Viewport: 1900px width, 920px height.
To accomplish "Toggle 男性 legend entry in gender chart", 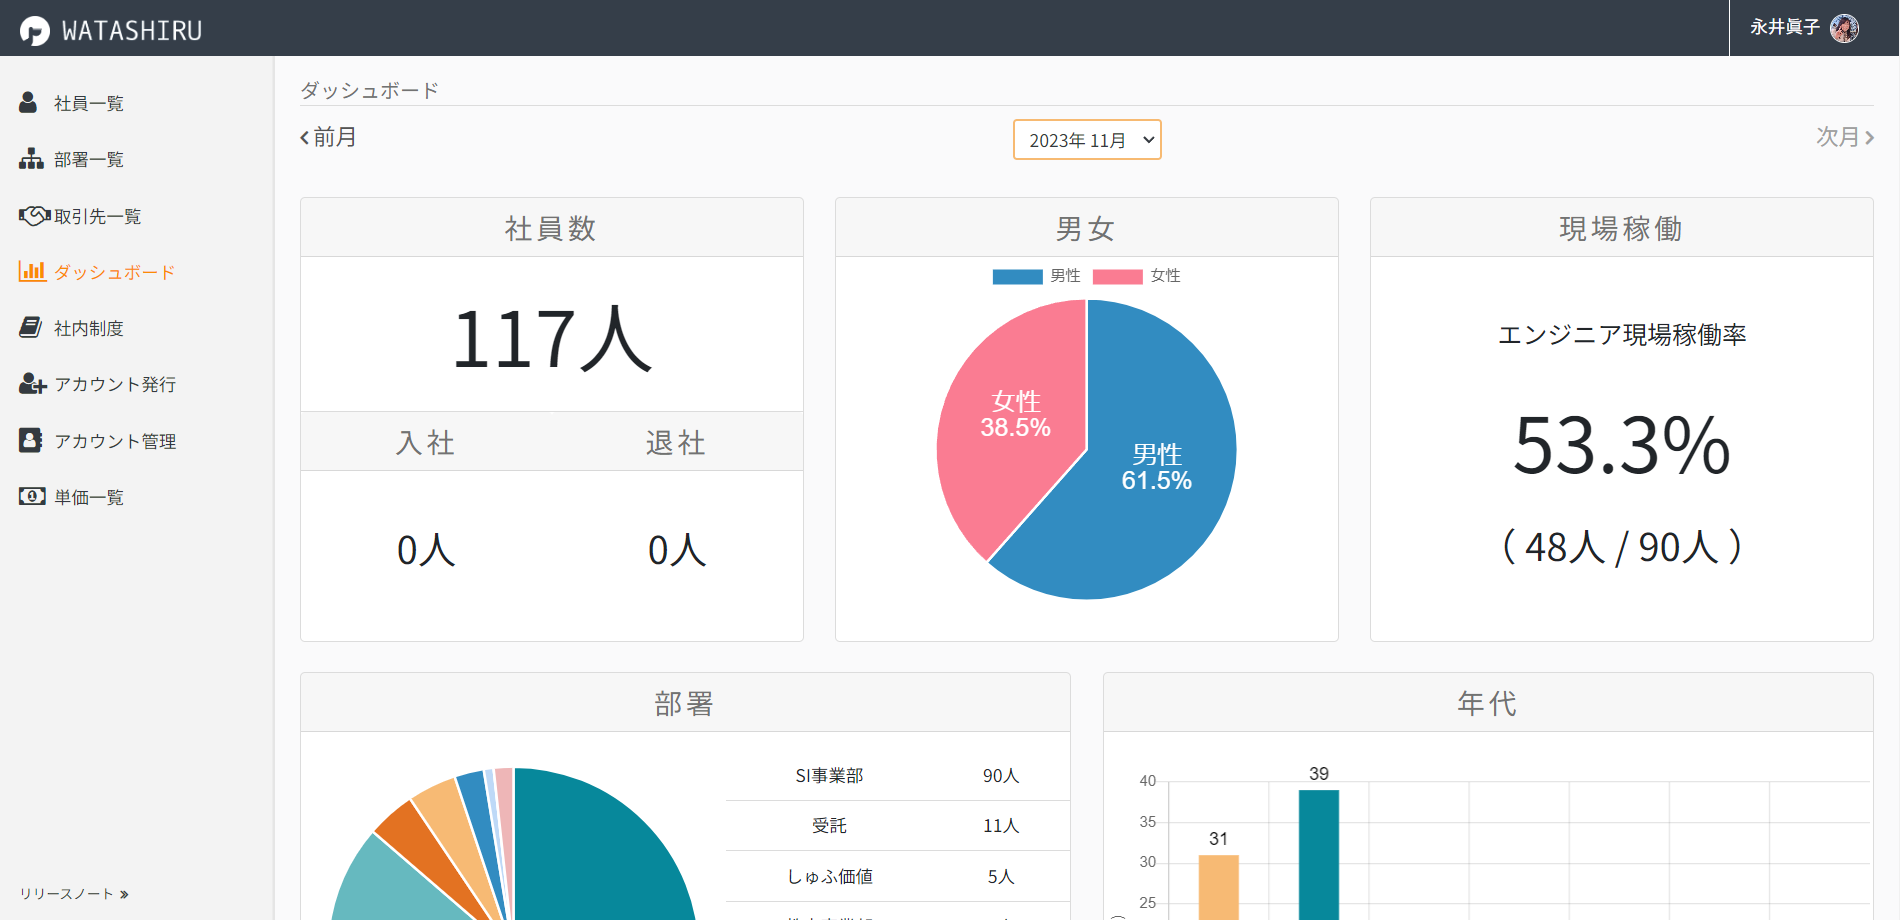I will (1036, 276).
